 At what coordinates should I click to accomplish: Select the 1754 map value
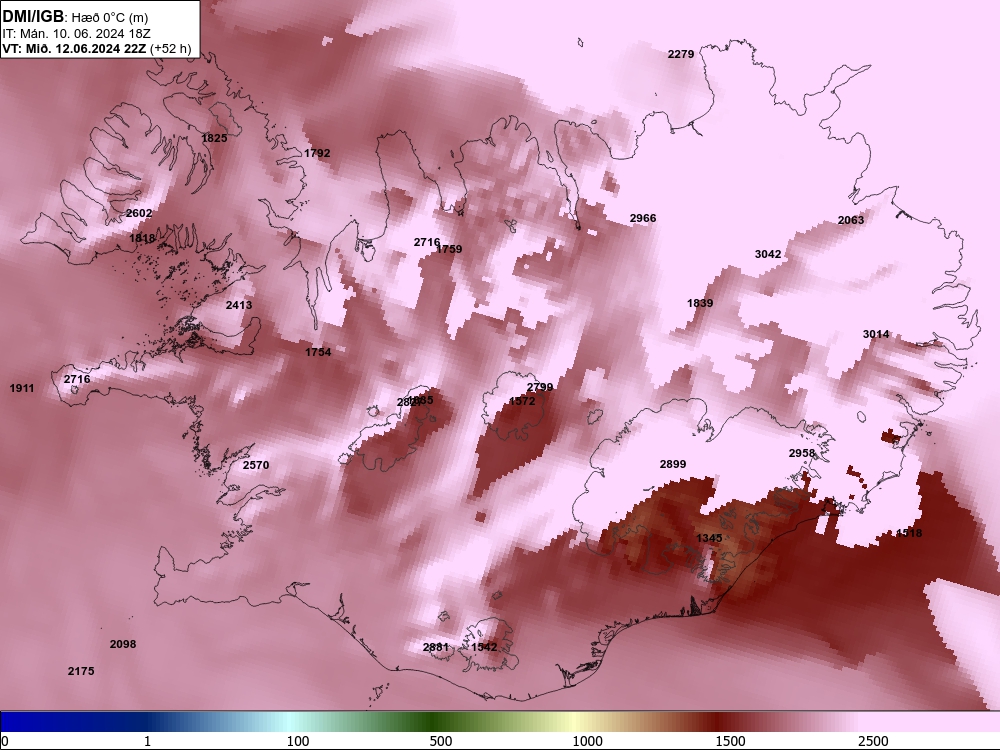click(x=318, y=352)
